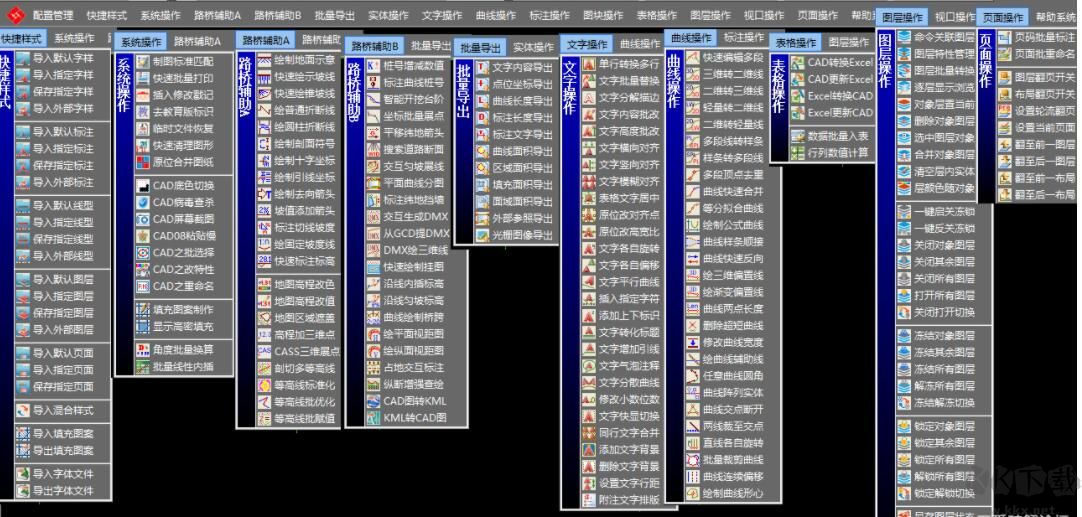Click the CAD转换Excel icon

797,62
